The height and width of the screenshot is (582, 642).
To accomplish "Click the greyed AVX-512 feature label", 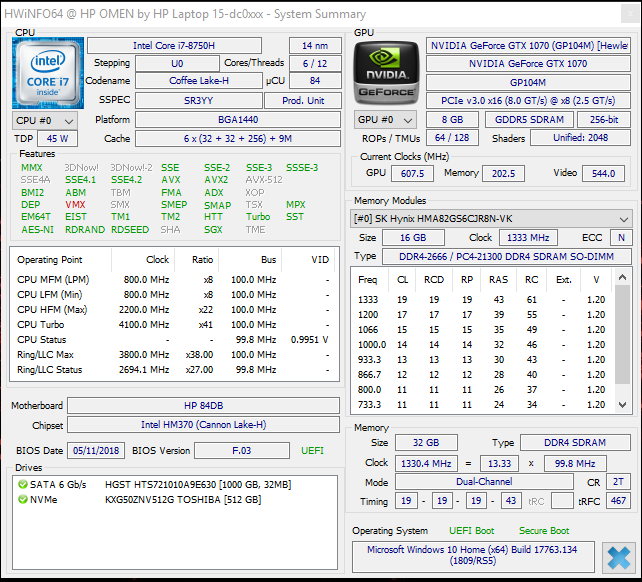I will click(264, 180).
